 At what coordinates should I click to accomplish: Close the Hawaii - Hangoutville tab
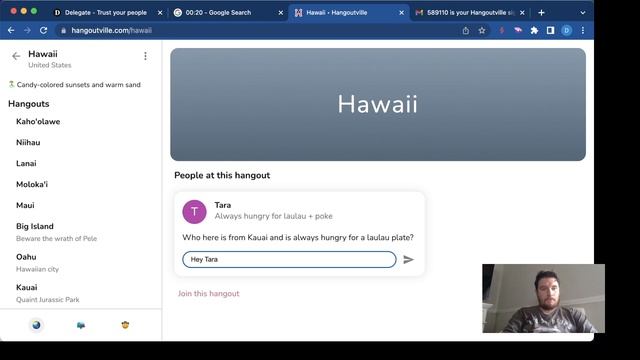[x=402, y=13]
